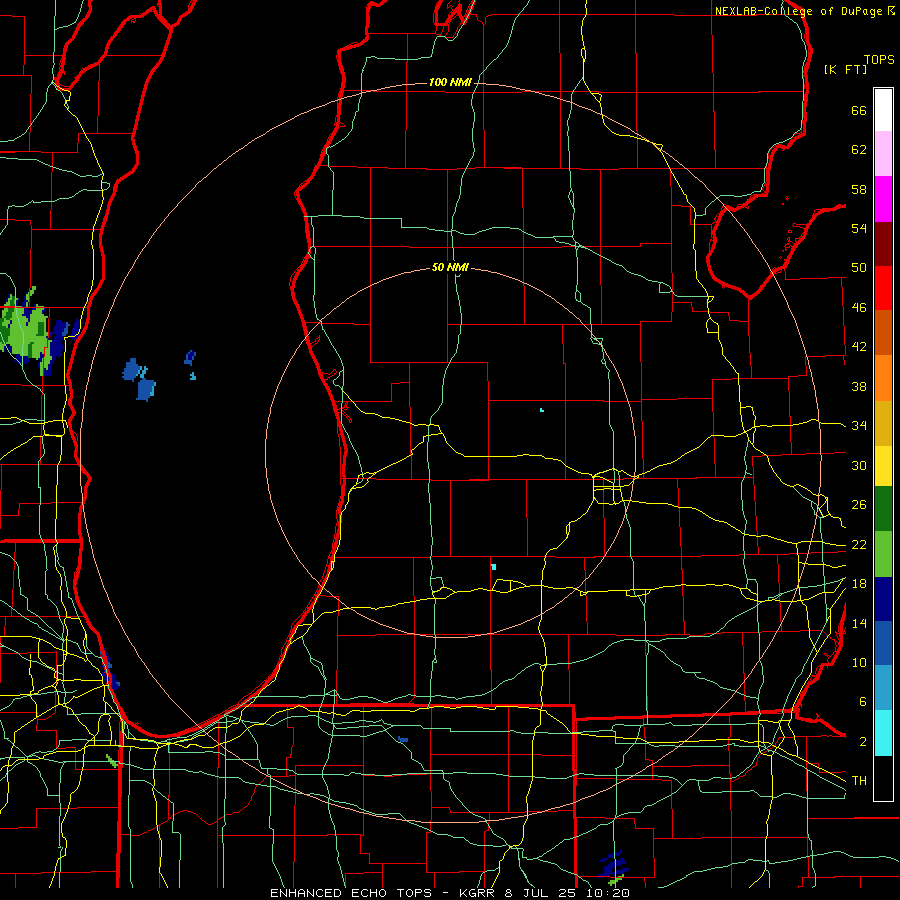Click the magenta 58 kft legend swatch
Image resolution: width=900 pixels, height=900 pixels.
883,199
